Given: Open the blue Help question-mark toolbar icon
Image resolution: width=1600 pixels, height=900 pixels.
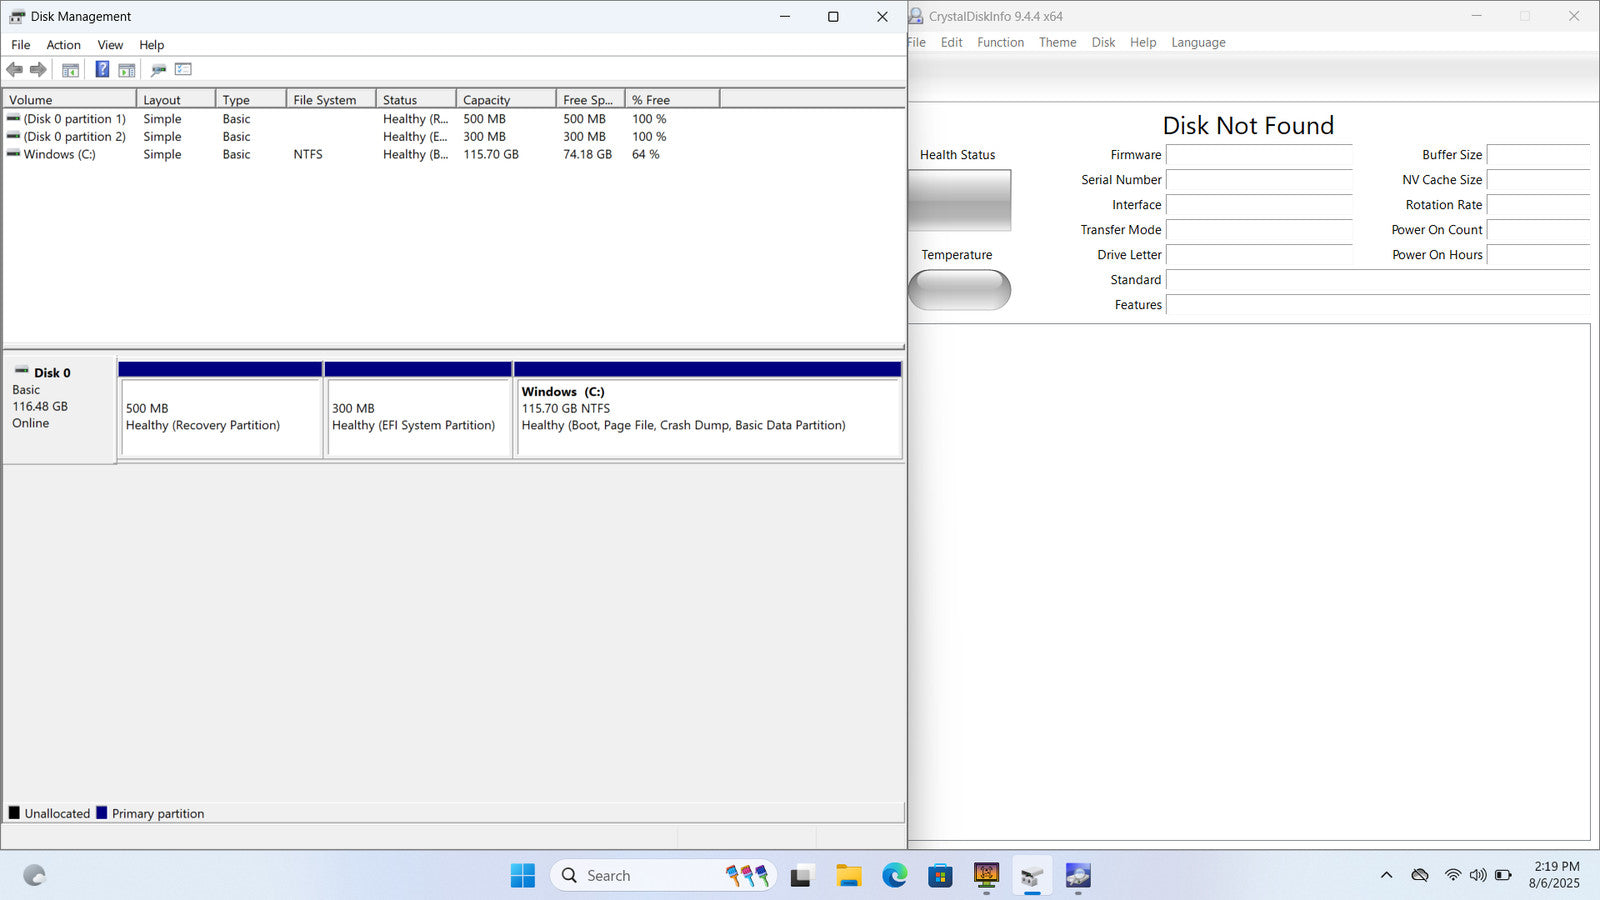Looking at the screenshot, I should click(102, 69).
